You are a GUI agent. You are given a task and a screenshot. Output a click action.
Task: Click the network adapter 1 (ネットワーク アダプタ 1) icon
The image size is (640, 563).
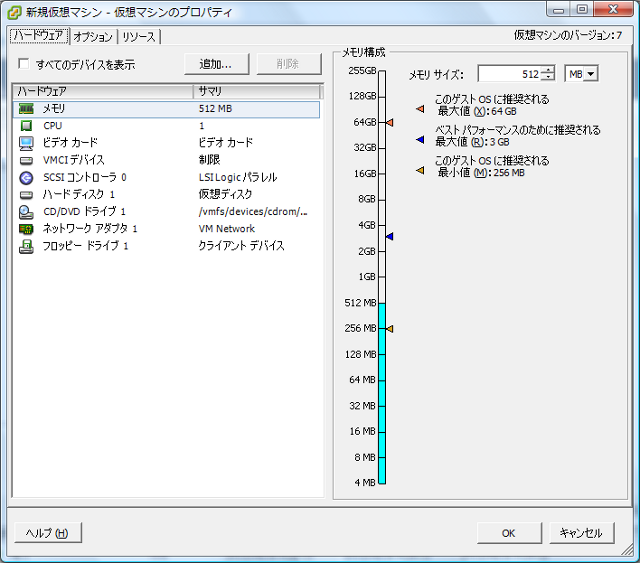(27, 229)
